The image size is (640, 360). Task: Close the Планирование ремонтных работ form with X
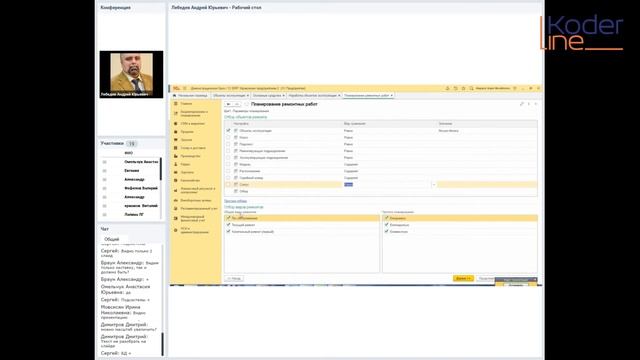point(536,104)
